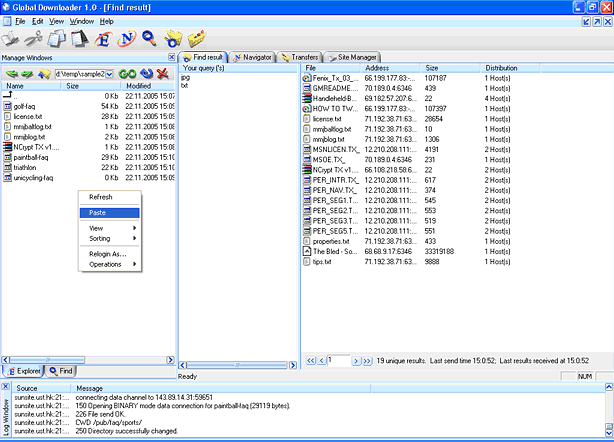The height and width of the screenshot is (442, 614).
Task: Click the 'jpg' query entry
Action: click(x=185, y=78)
